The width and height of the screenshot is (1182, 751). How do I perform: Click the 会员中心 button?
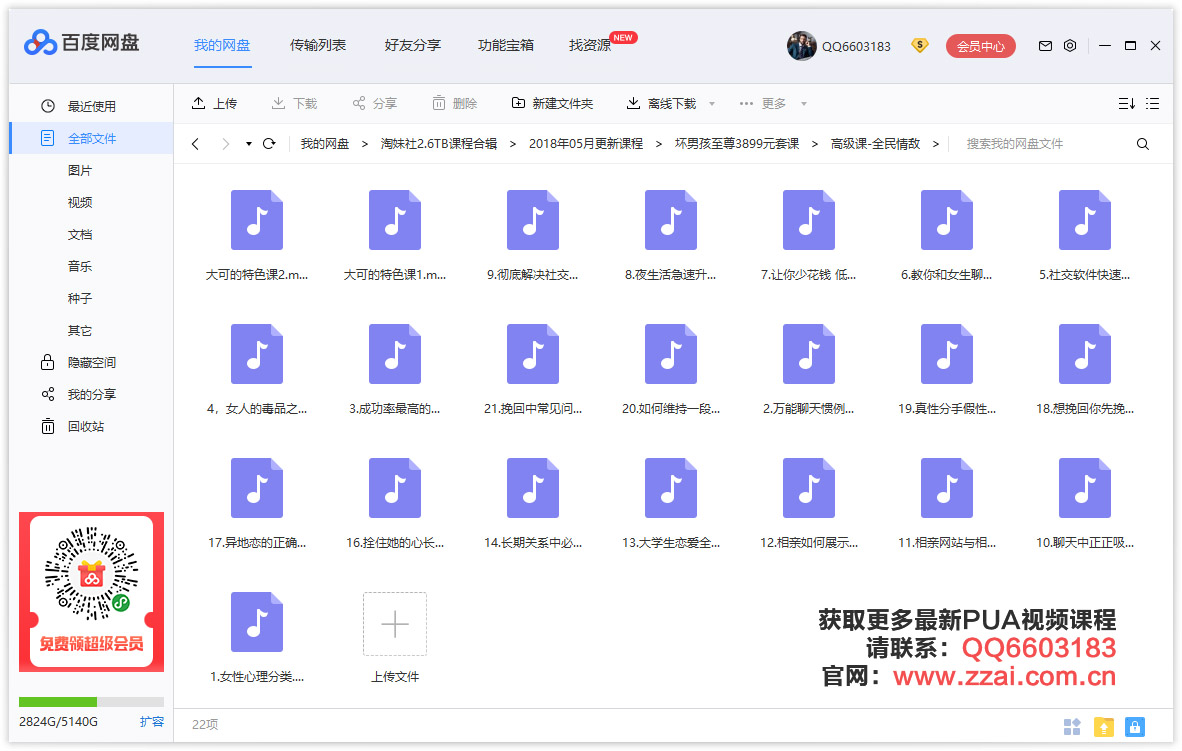(x=981, y=46)
